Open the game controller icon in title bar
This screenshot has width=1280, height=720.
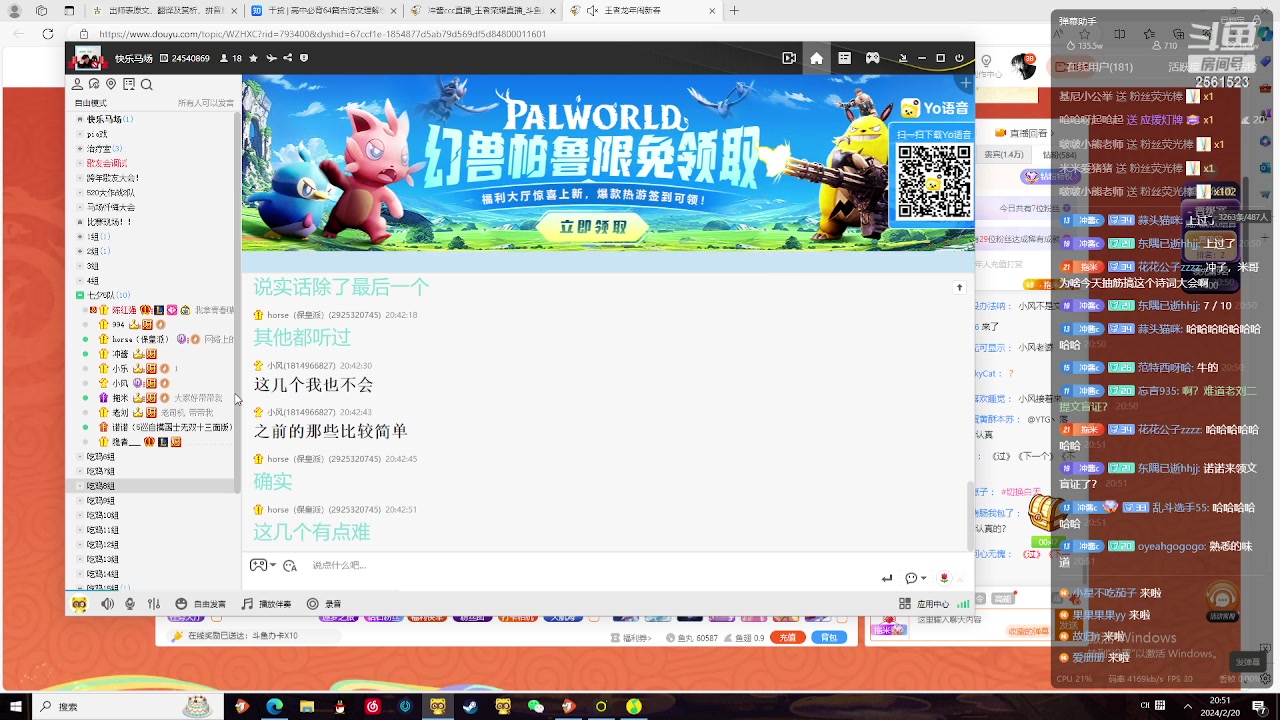coord(873,58)
